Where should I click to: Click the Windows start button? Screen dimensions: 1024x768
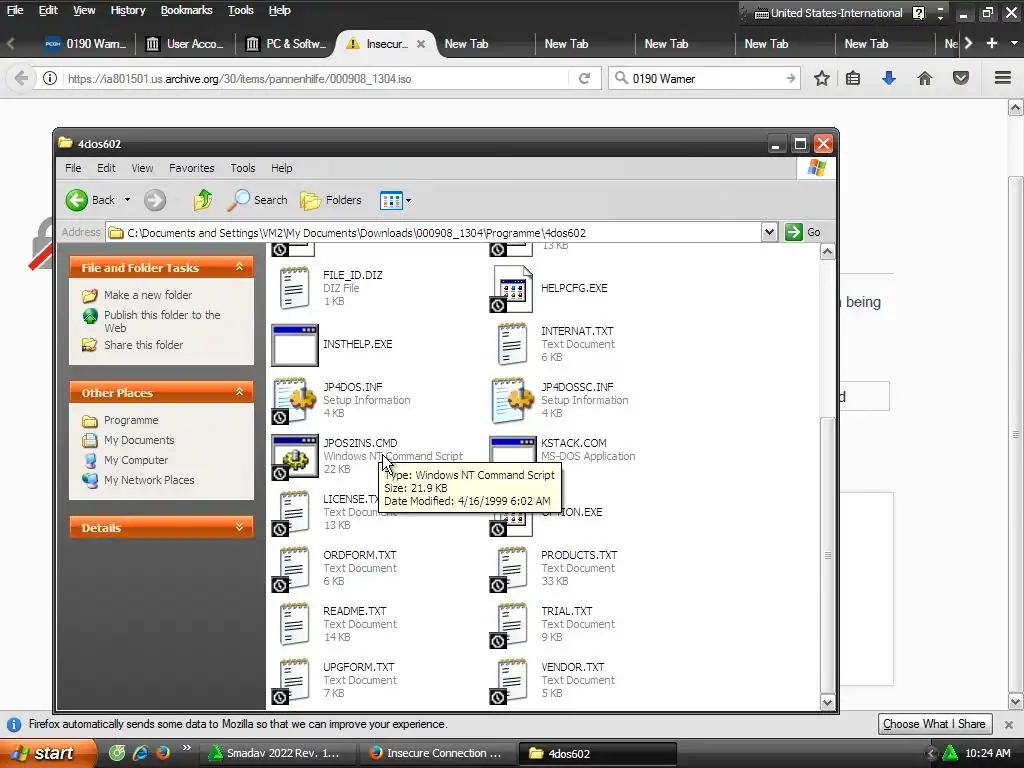(x=46, y=753)
